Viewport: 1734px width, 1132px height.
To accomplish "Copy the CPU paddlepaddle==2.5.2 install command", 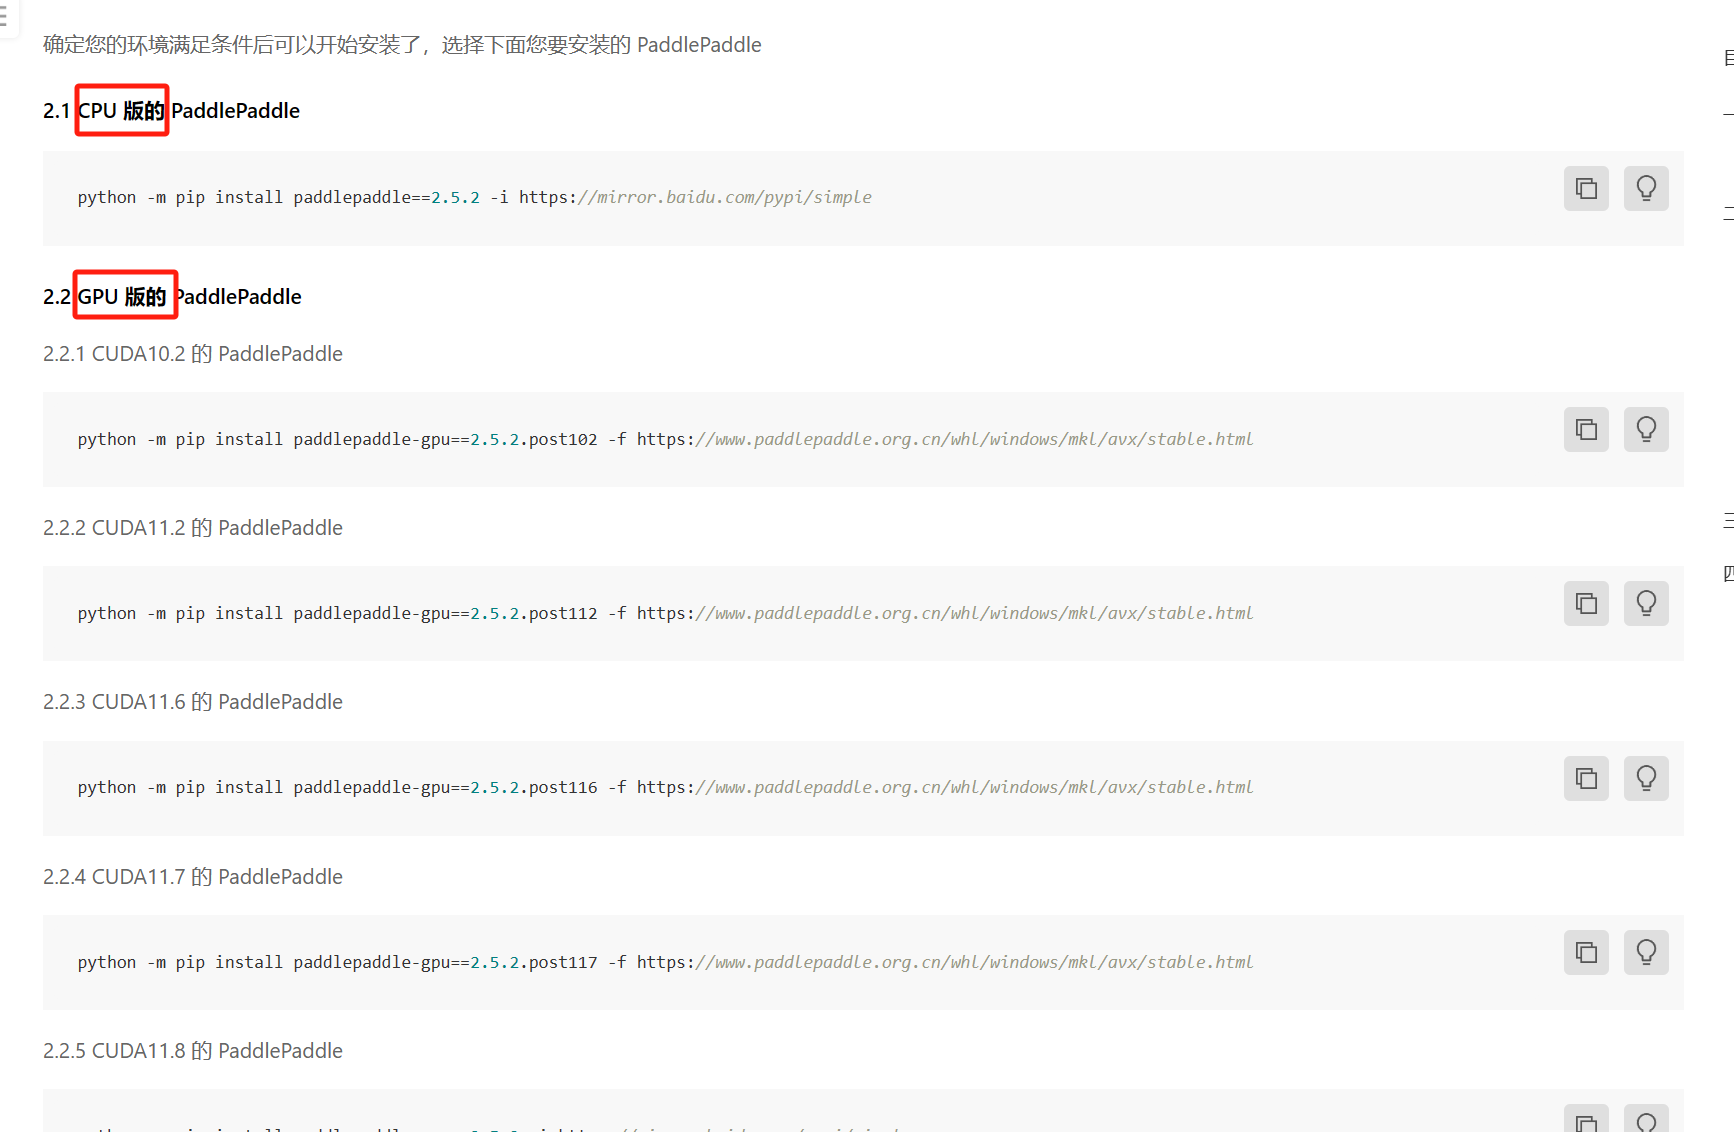I will click(x=1586, y=188).
